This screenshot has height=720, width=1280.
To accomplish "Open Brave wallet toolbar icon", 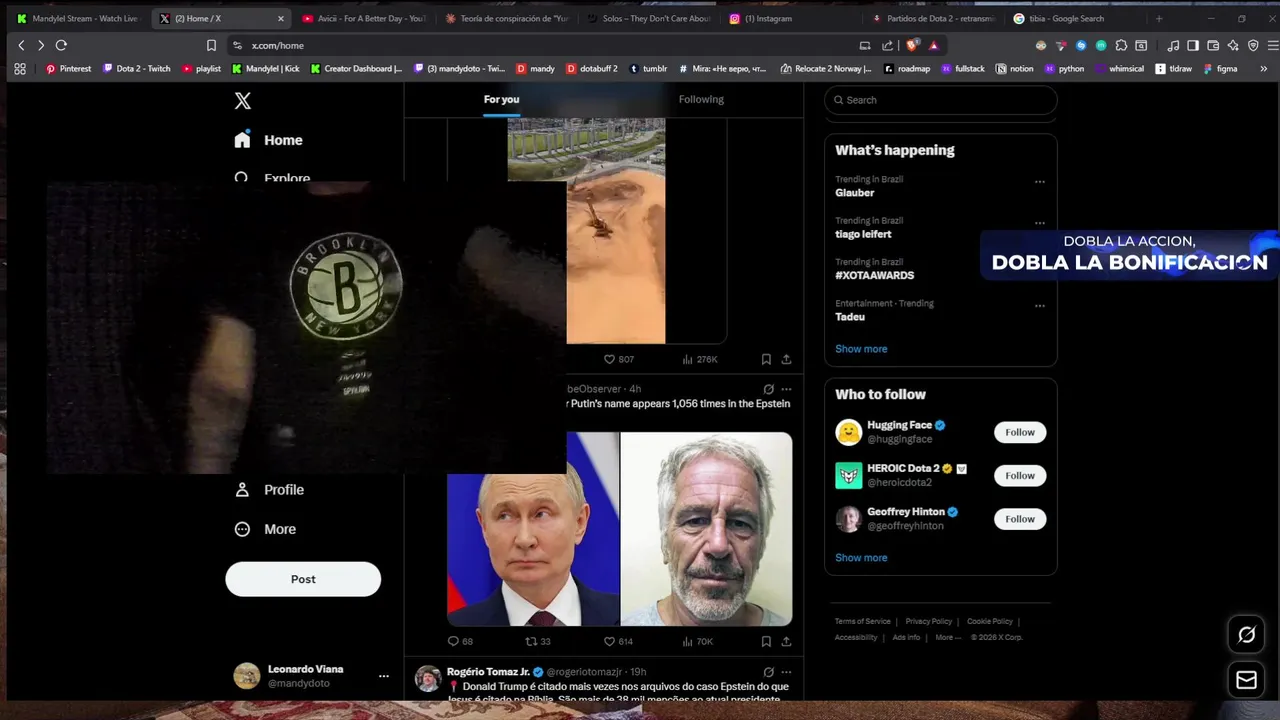I will (x=1213, y=45).
